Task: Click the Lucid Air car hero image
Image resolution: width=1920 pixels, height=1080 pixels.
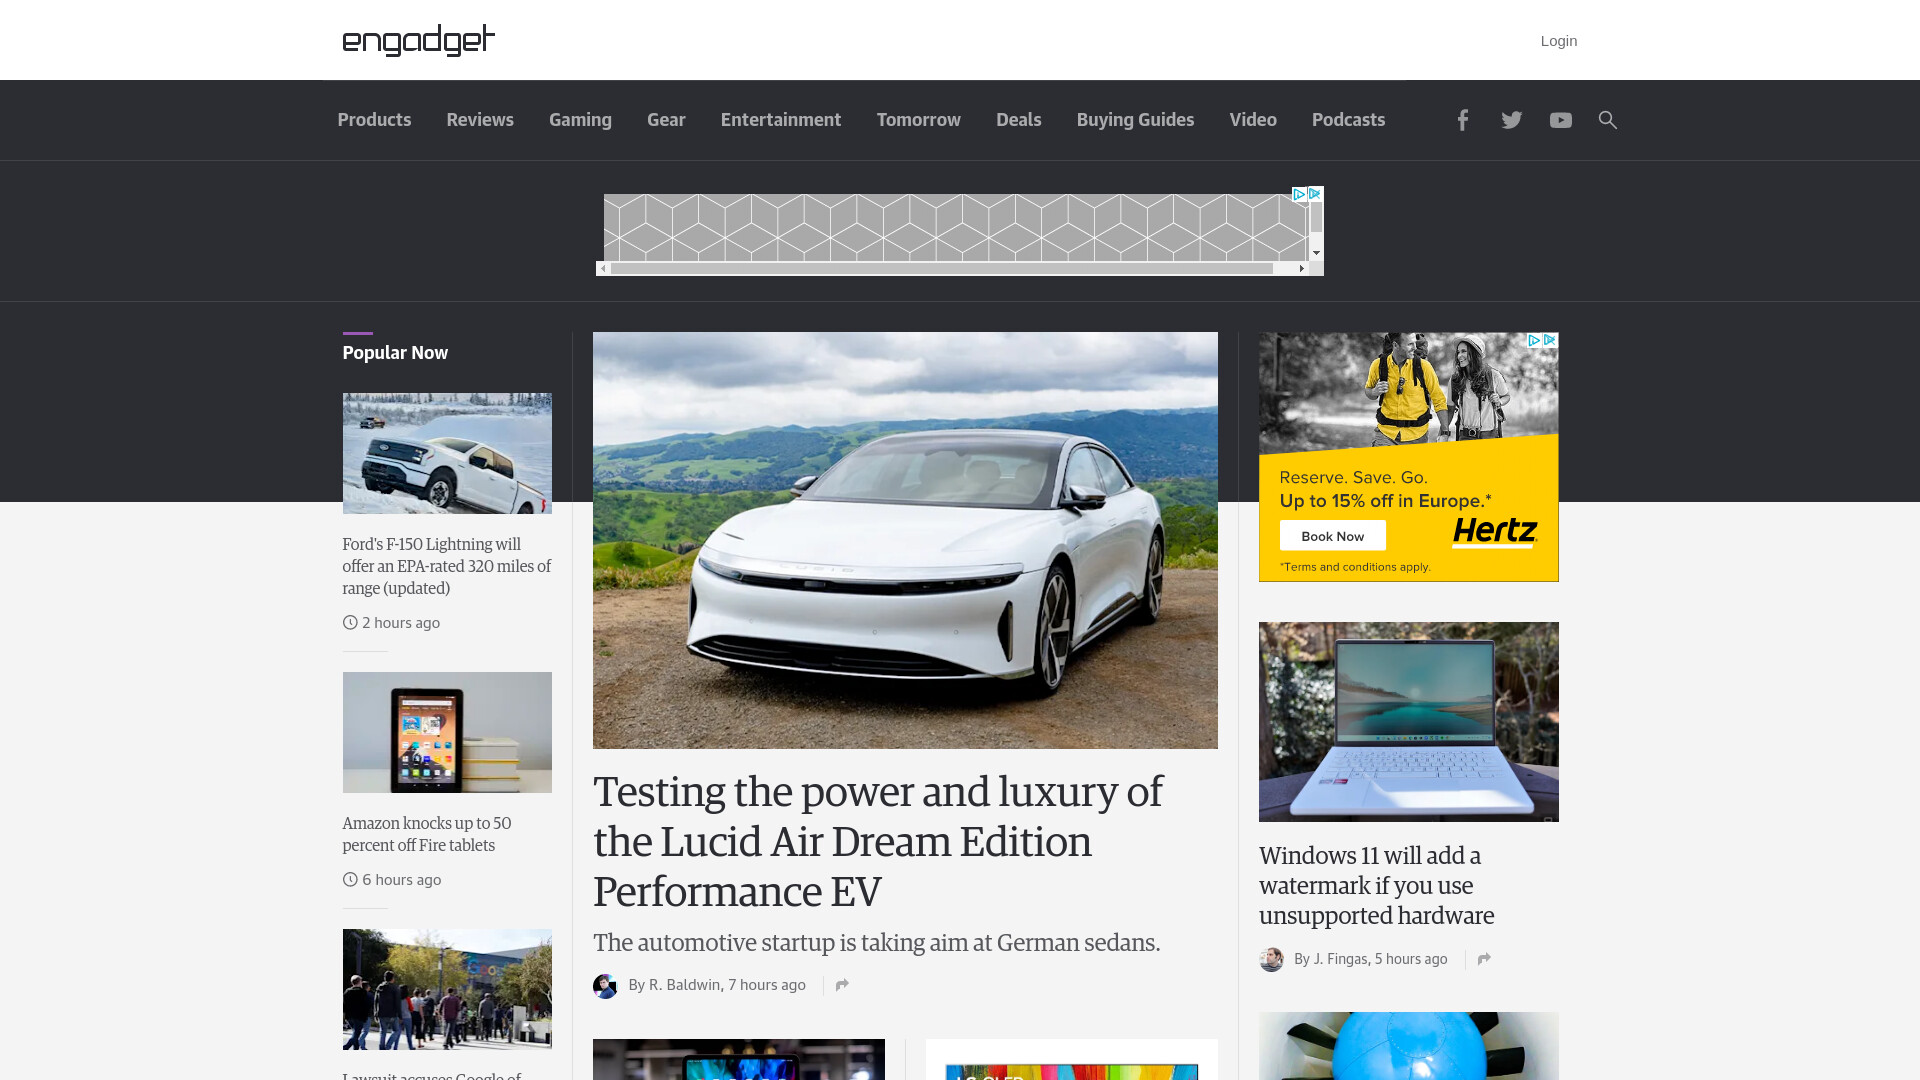Action: 905,540
